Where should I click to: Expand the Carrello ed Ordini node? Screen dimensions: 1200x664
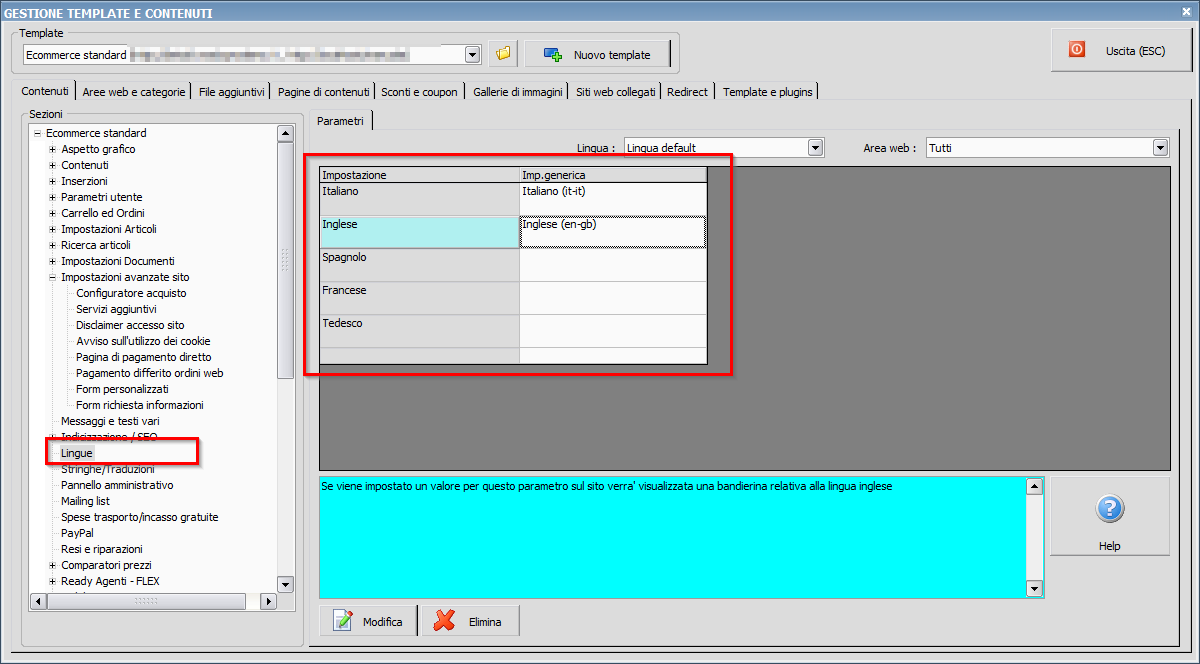point(53,213)
